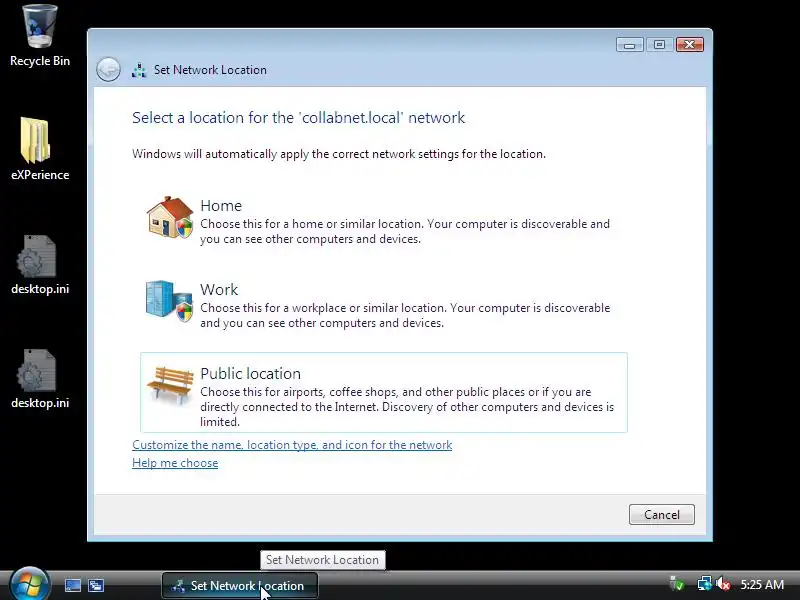The width and height of the screenshot is (800, 600).
Task: Select the lower desktop.ini file icon
Action: [36, 370]
